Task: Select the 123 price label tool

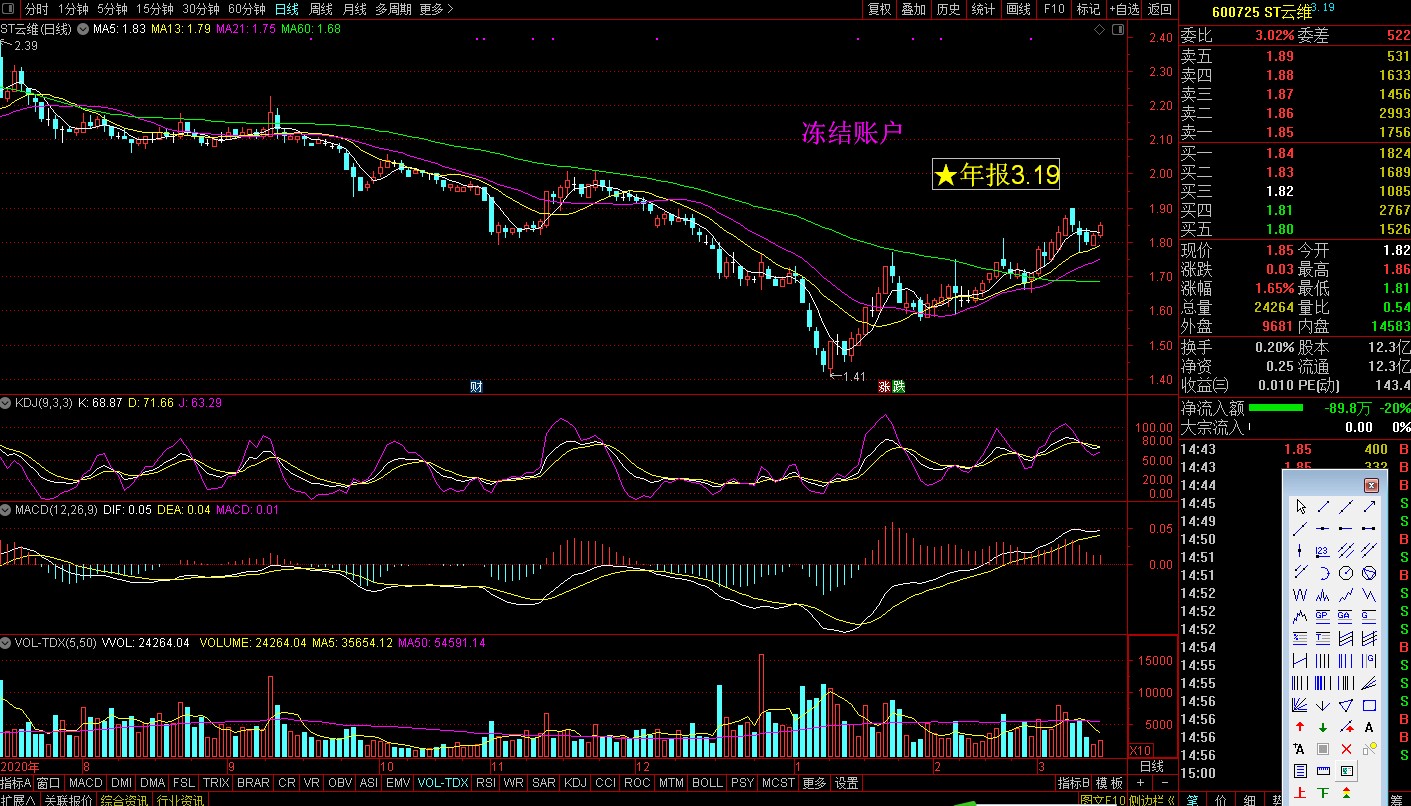Action: (x=1322, y=550)
